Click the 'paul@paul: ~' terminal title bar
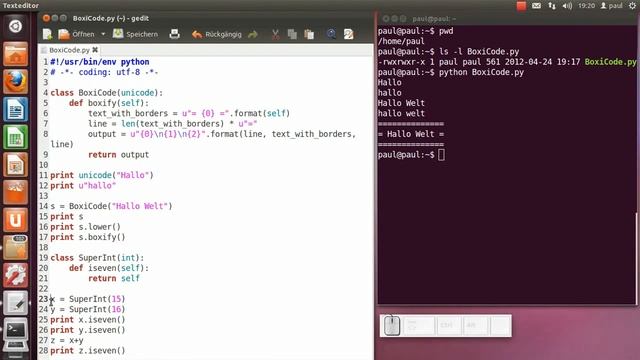Image resolution: width=640 pixels, height=360 pixels. (506, 19)
